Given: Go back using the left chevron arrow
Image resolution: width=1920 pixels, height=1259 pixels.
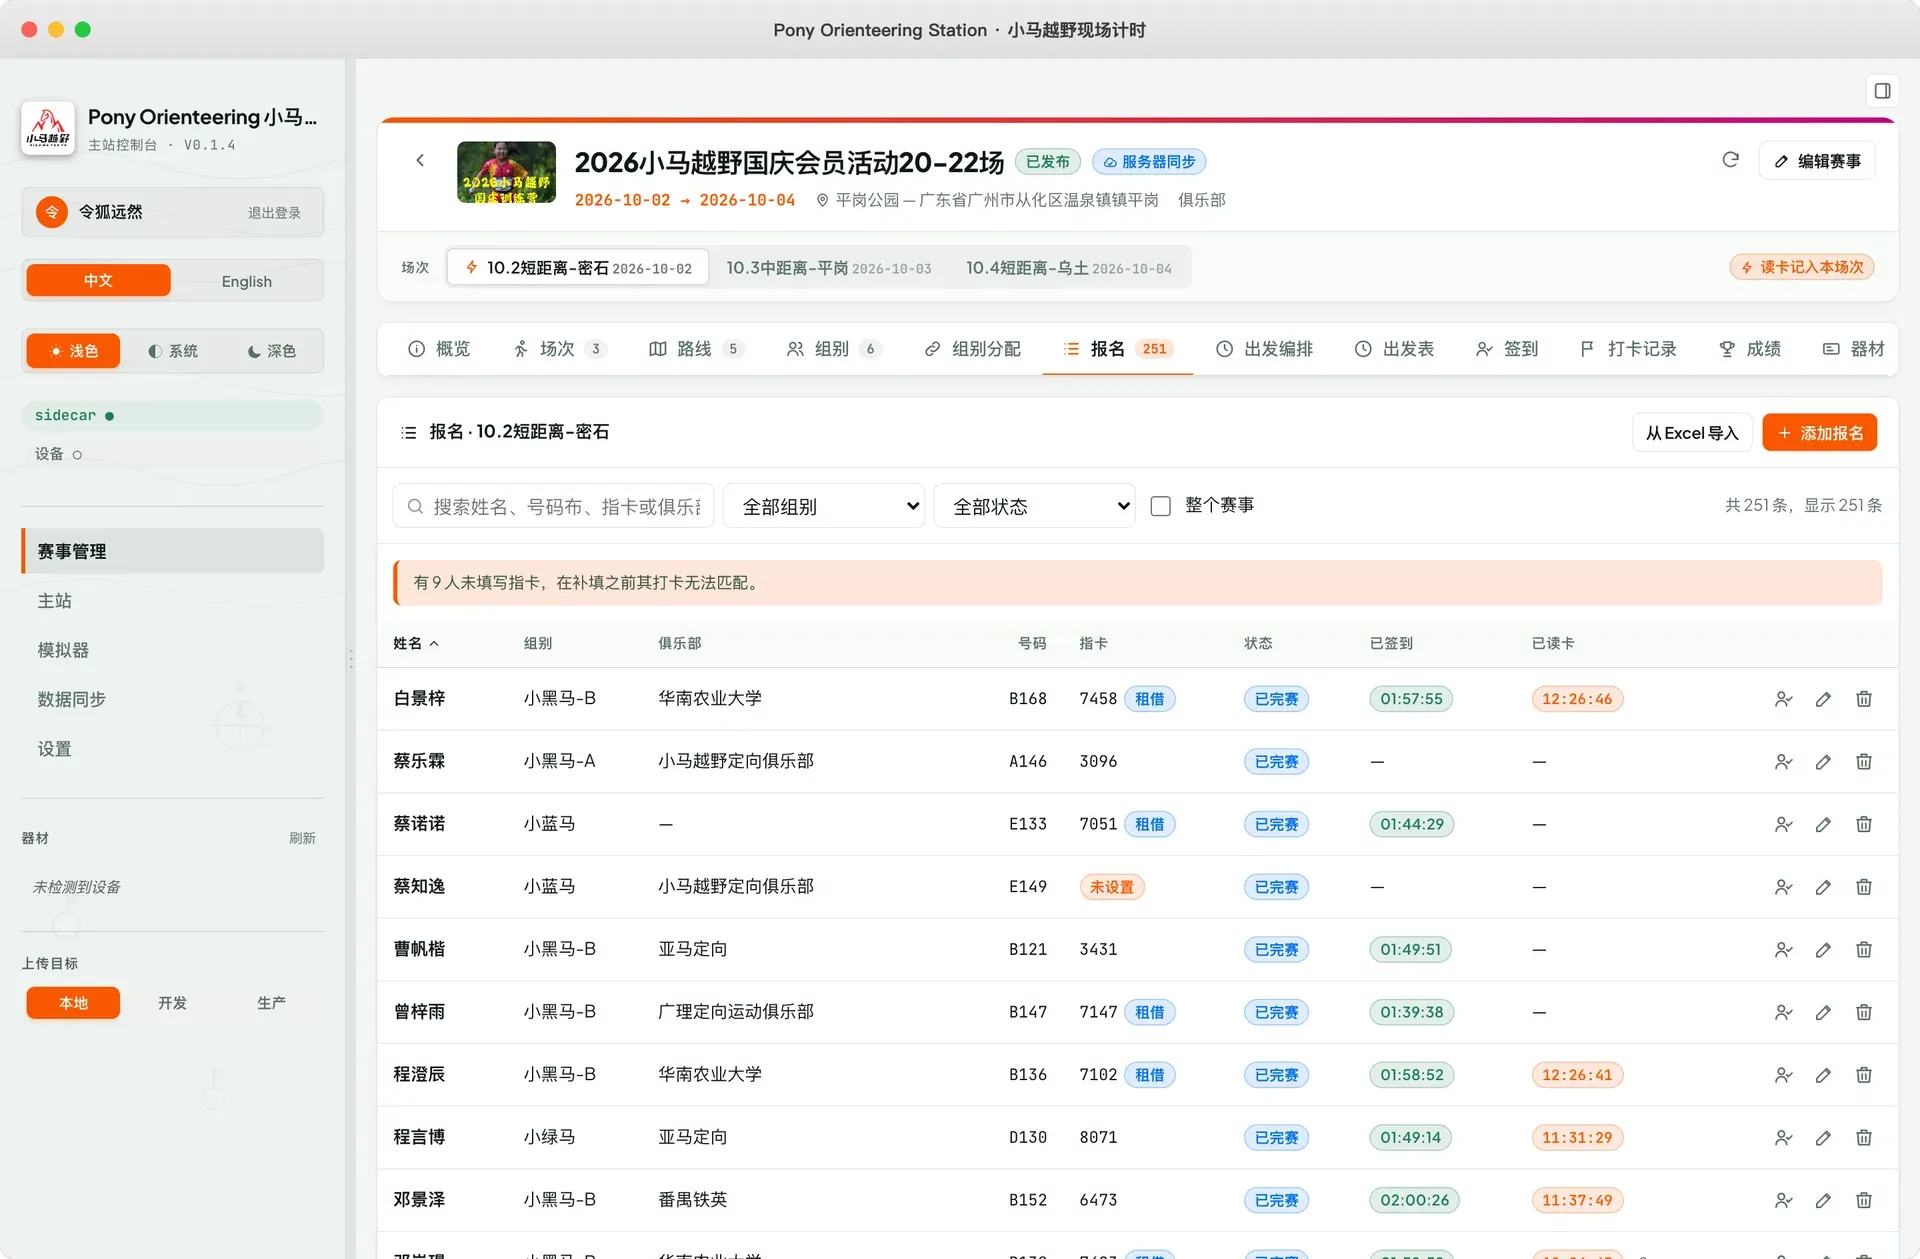Looking at the screenshot, I should click(420, 160).
